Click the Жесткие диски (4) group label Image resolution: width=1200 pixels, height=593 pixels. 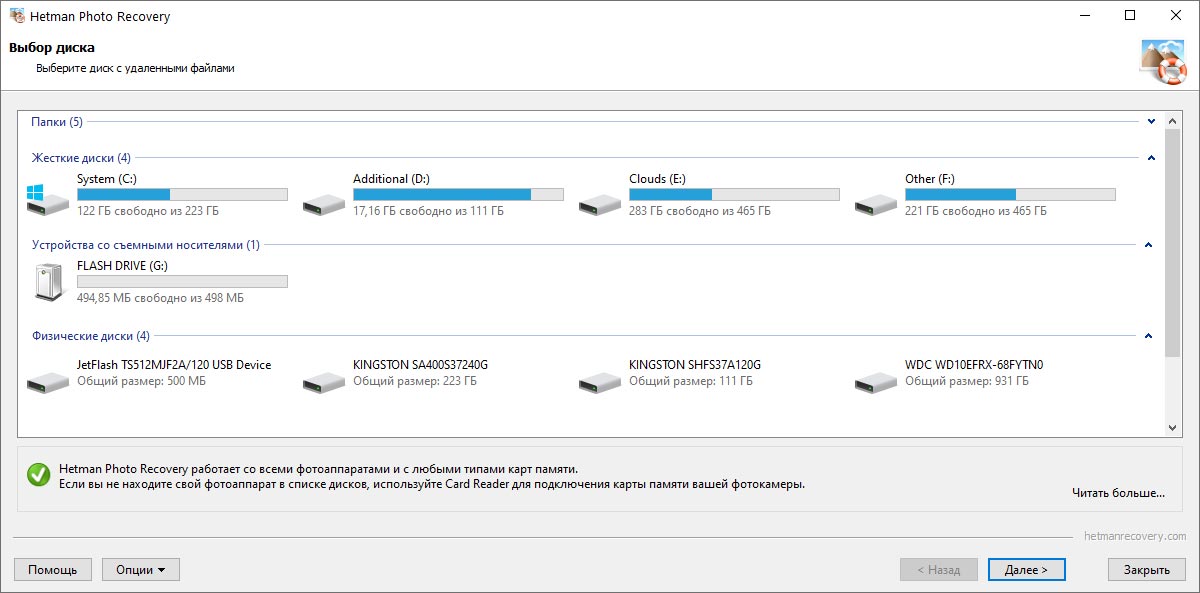pos(81,158)
